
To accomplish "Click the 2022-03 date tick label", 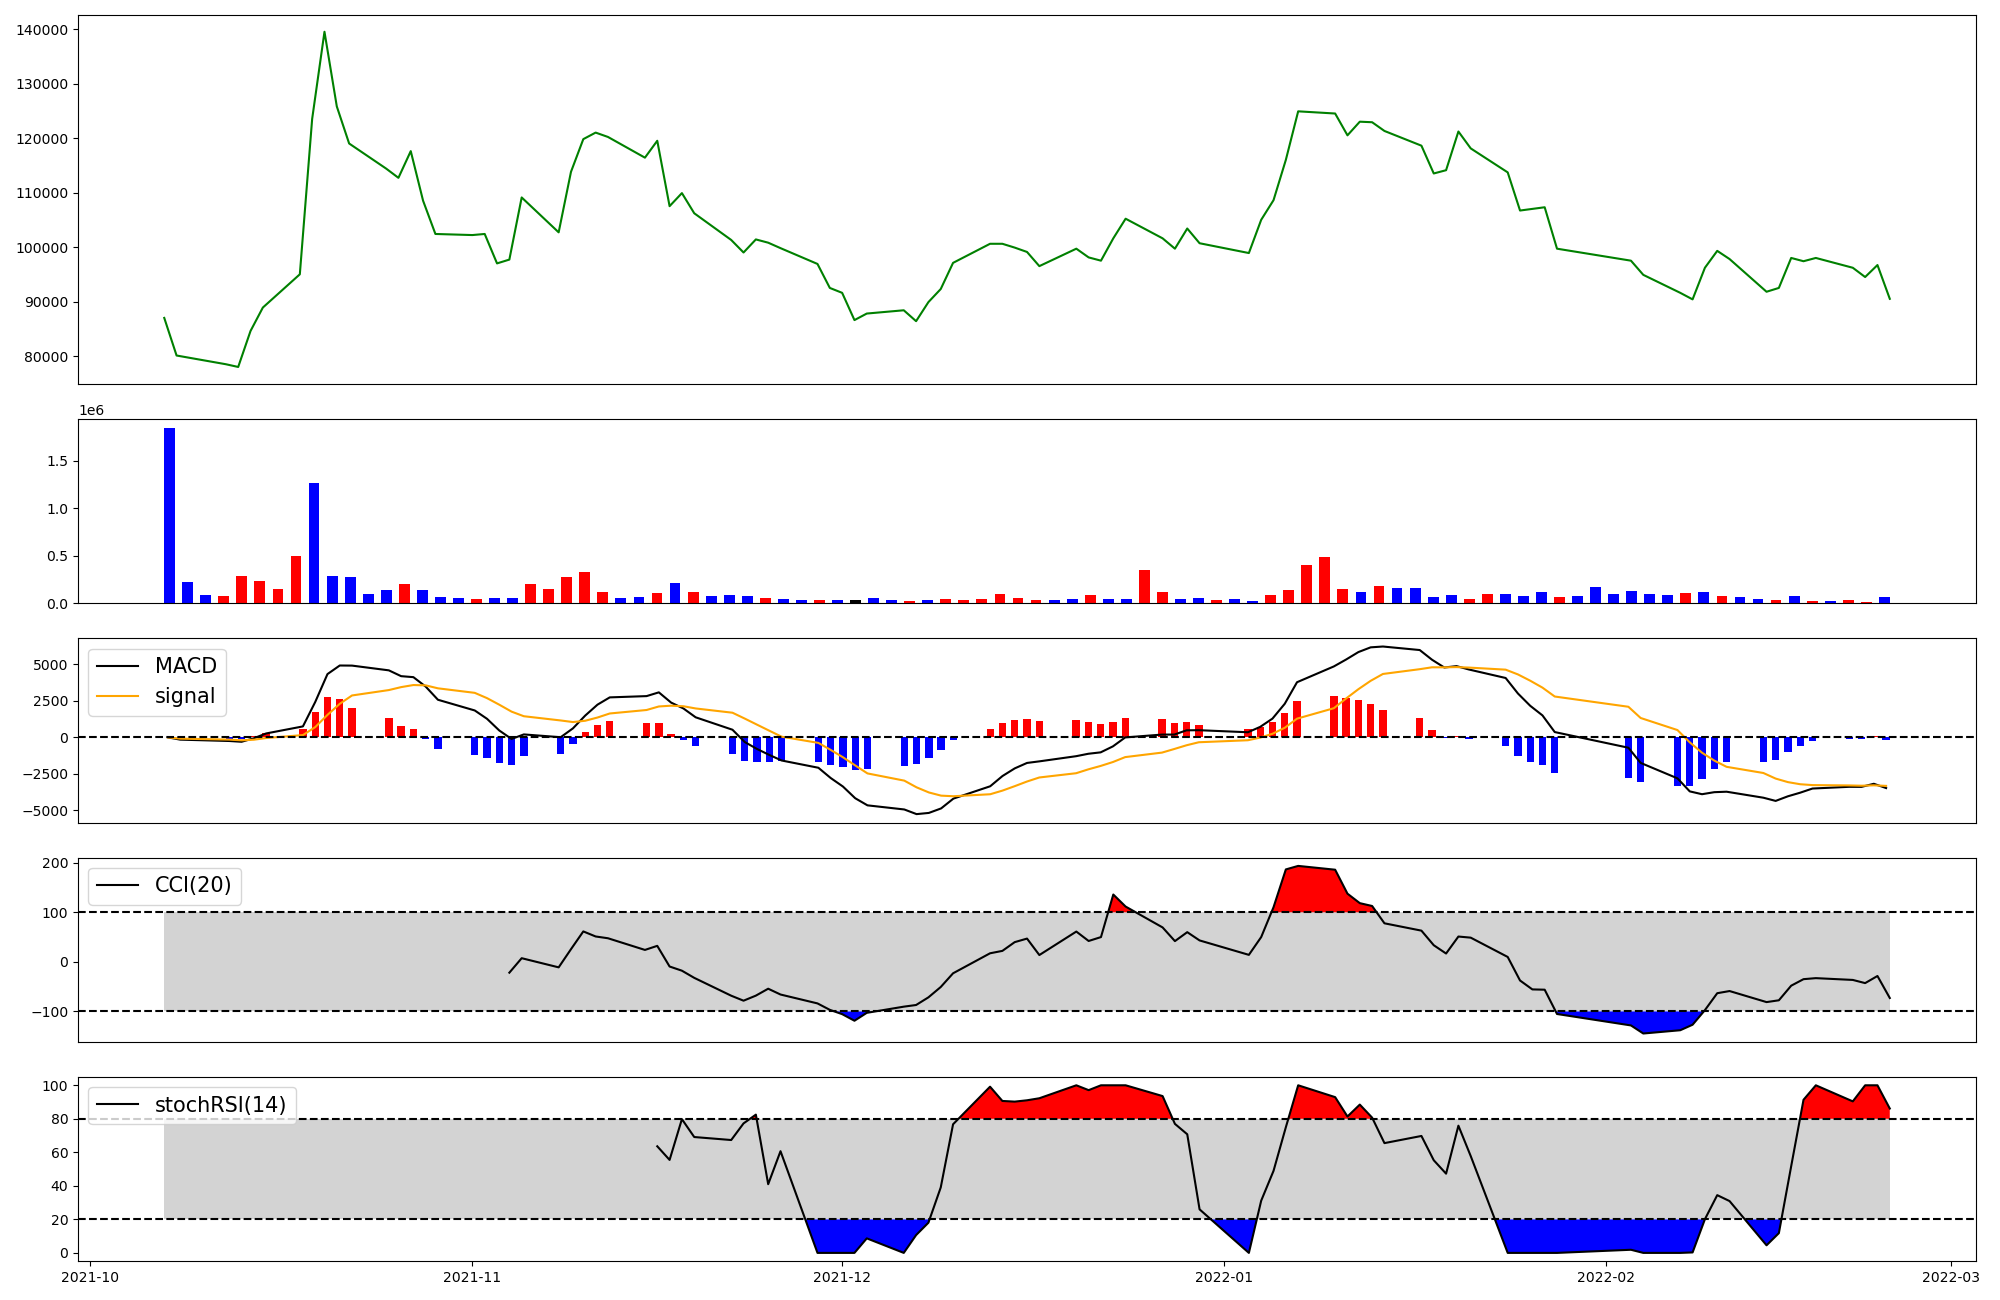I will pos(1951,1277).
